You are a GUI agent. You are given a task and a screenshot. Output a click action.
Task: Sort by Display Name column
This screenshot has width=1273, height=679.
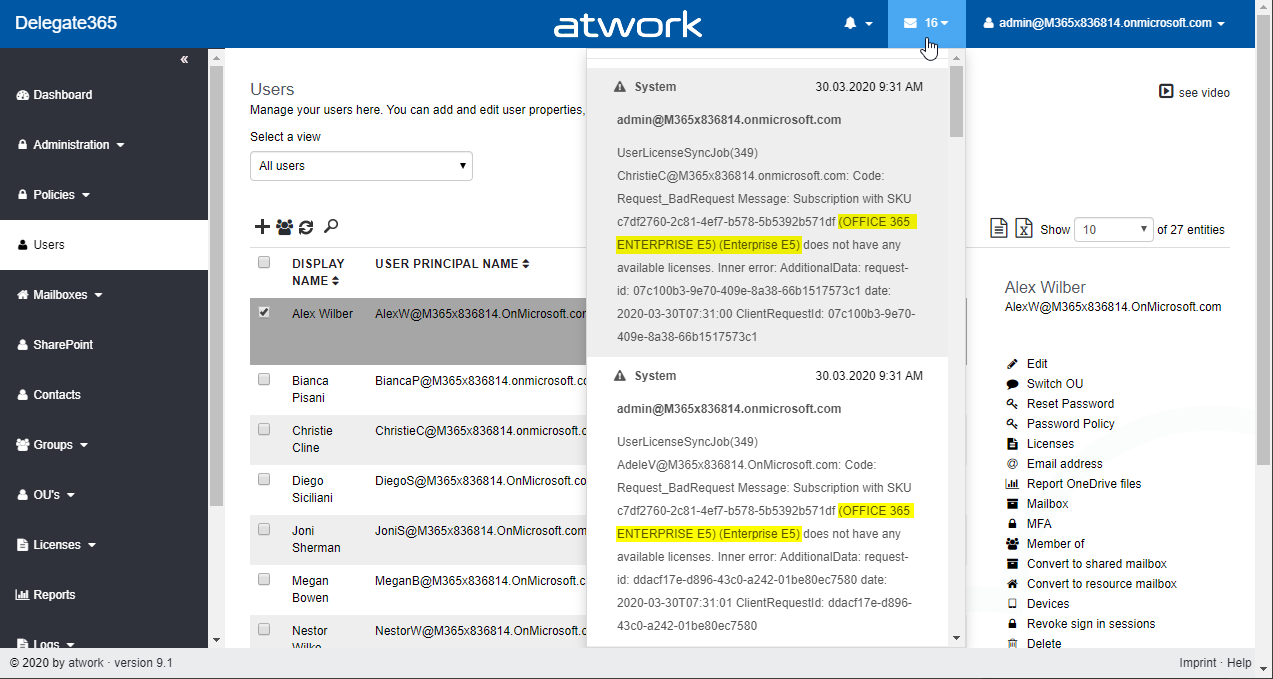[316, 272]
